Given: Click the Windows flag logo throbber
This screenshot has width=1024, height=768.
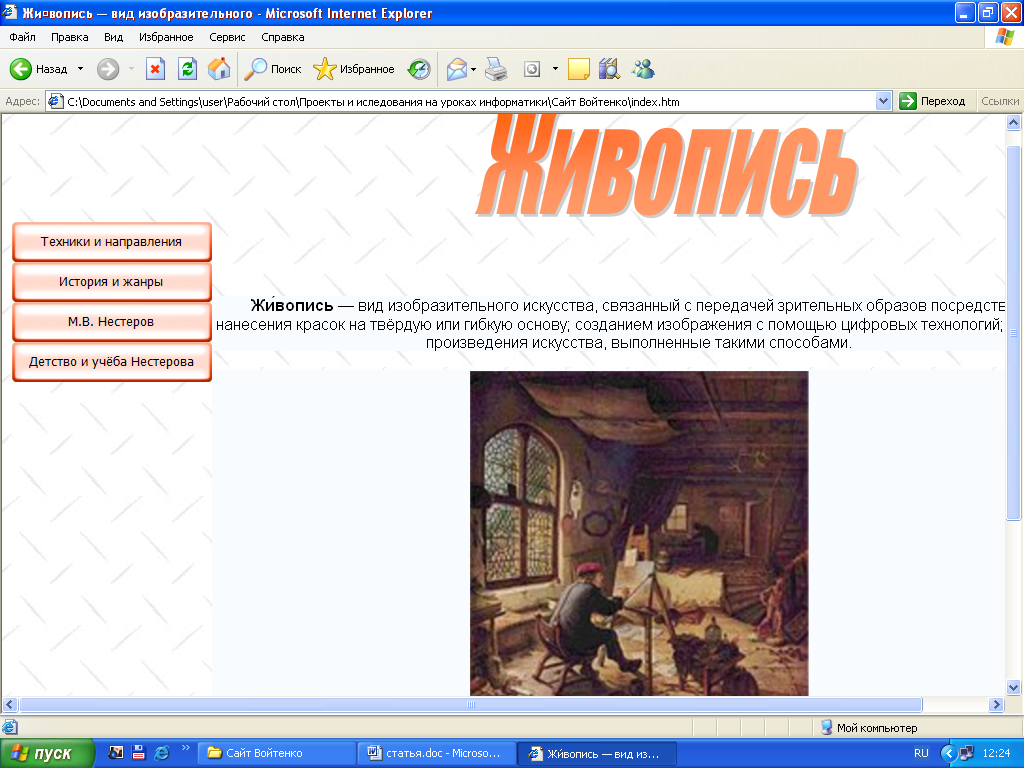Looking at the screenshot, I should tap(1004, 37).
